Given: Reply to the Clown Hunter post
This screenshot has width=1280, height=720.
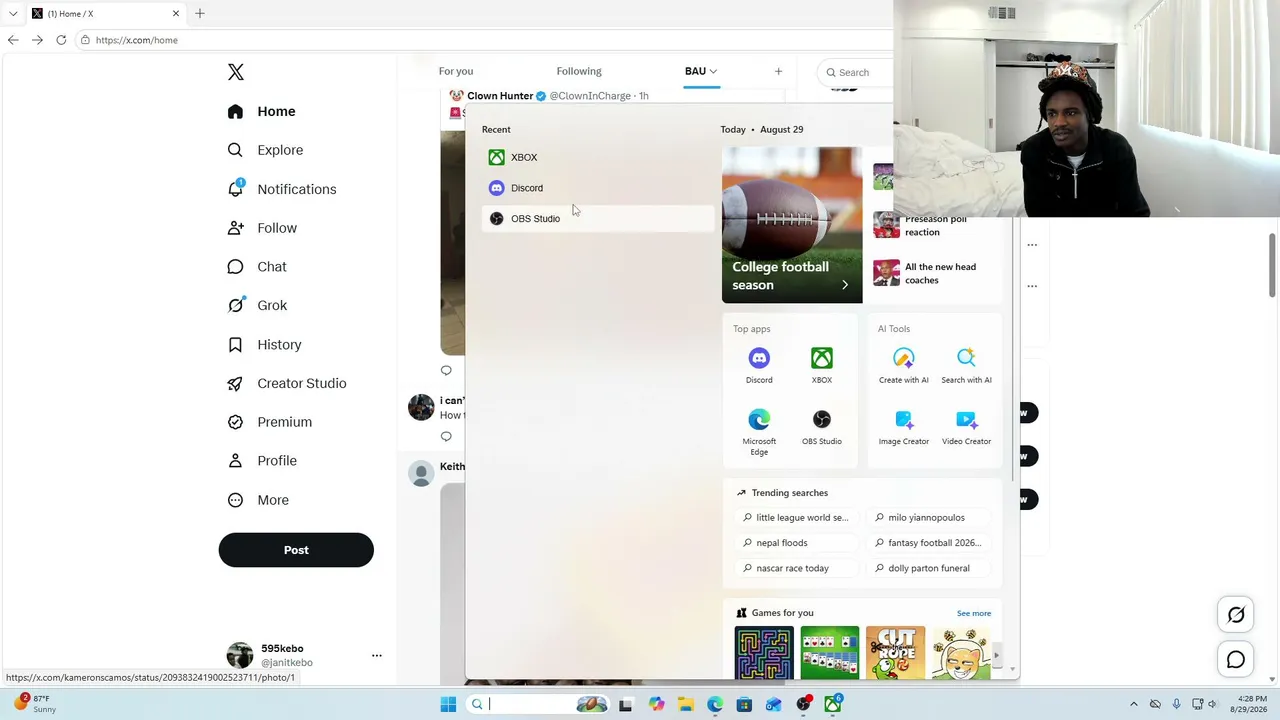Looking at the screenshot, I should pyautogui.click(x=446, y=370).
